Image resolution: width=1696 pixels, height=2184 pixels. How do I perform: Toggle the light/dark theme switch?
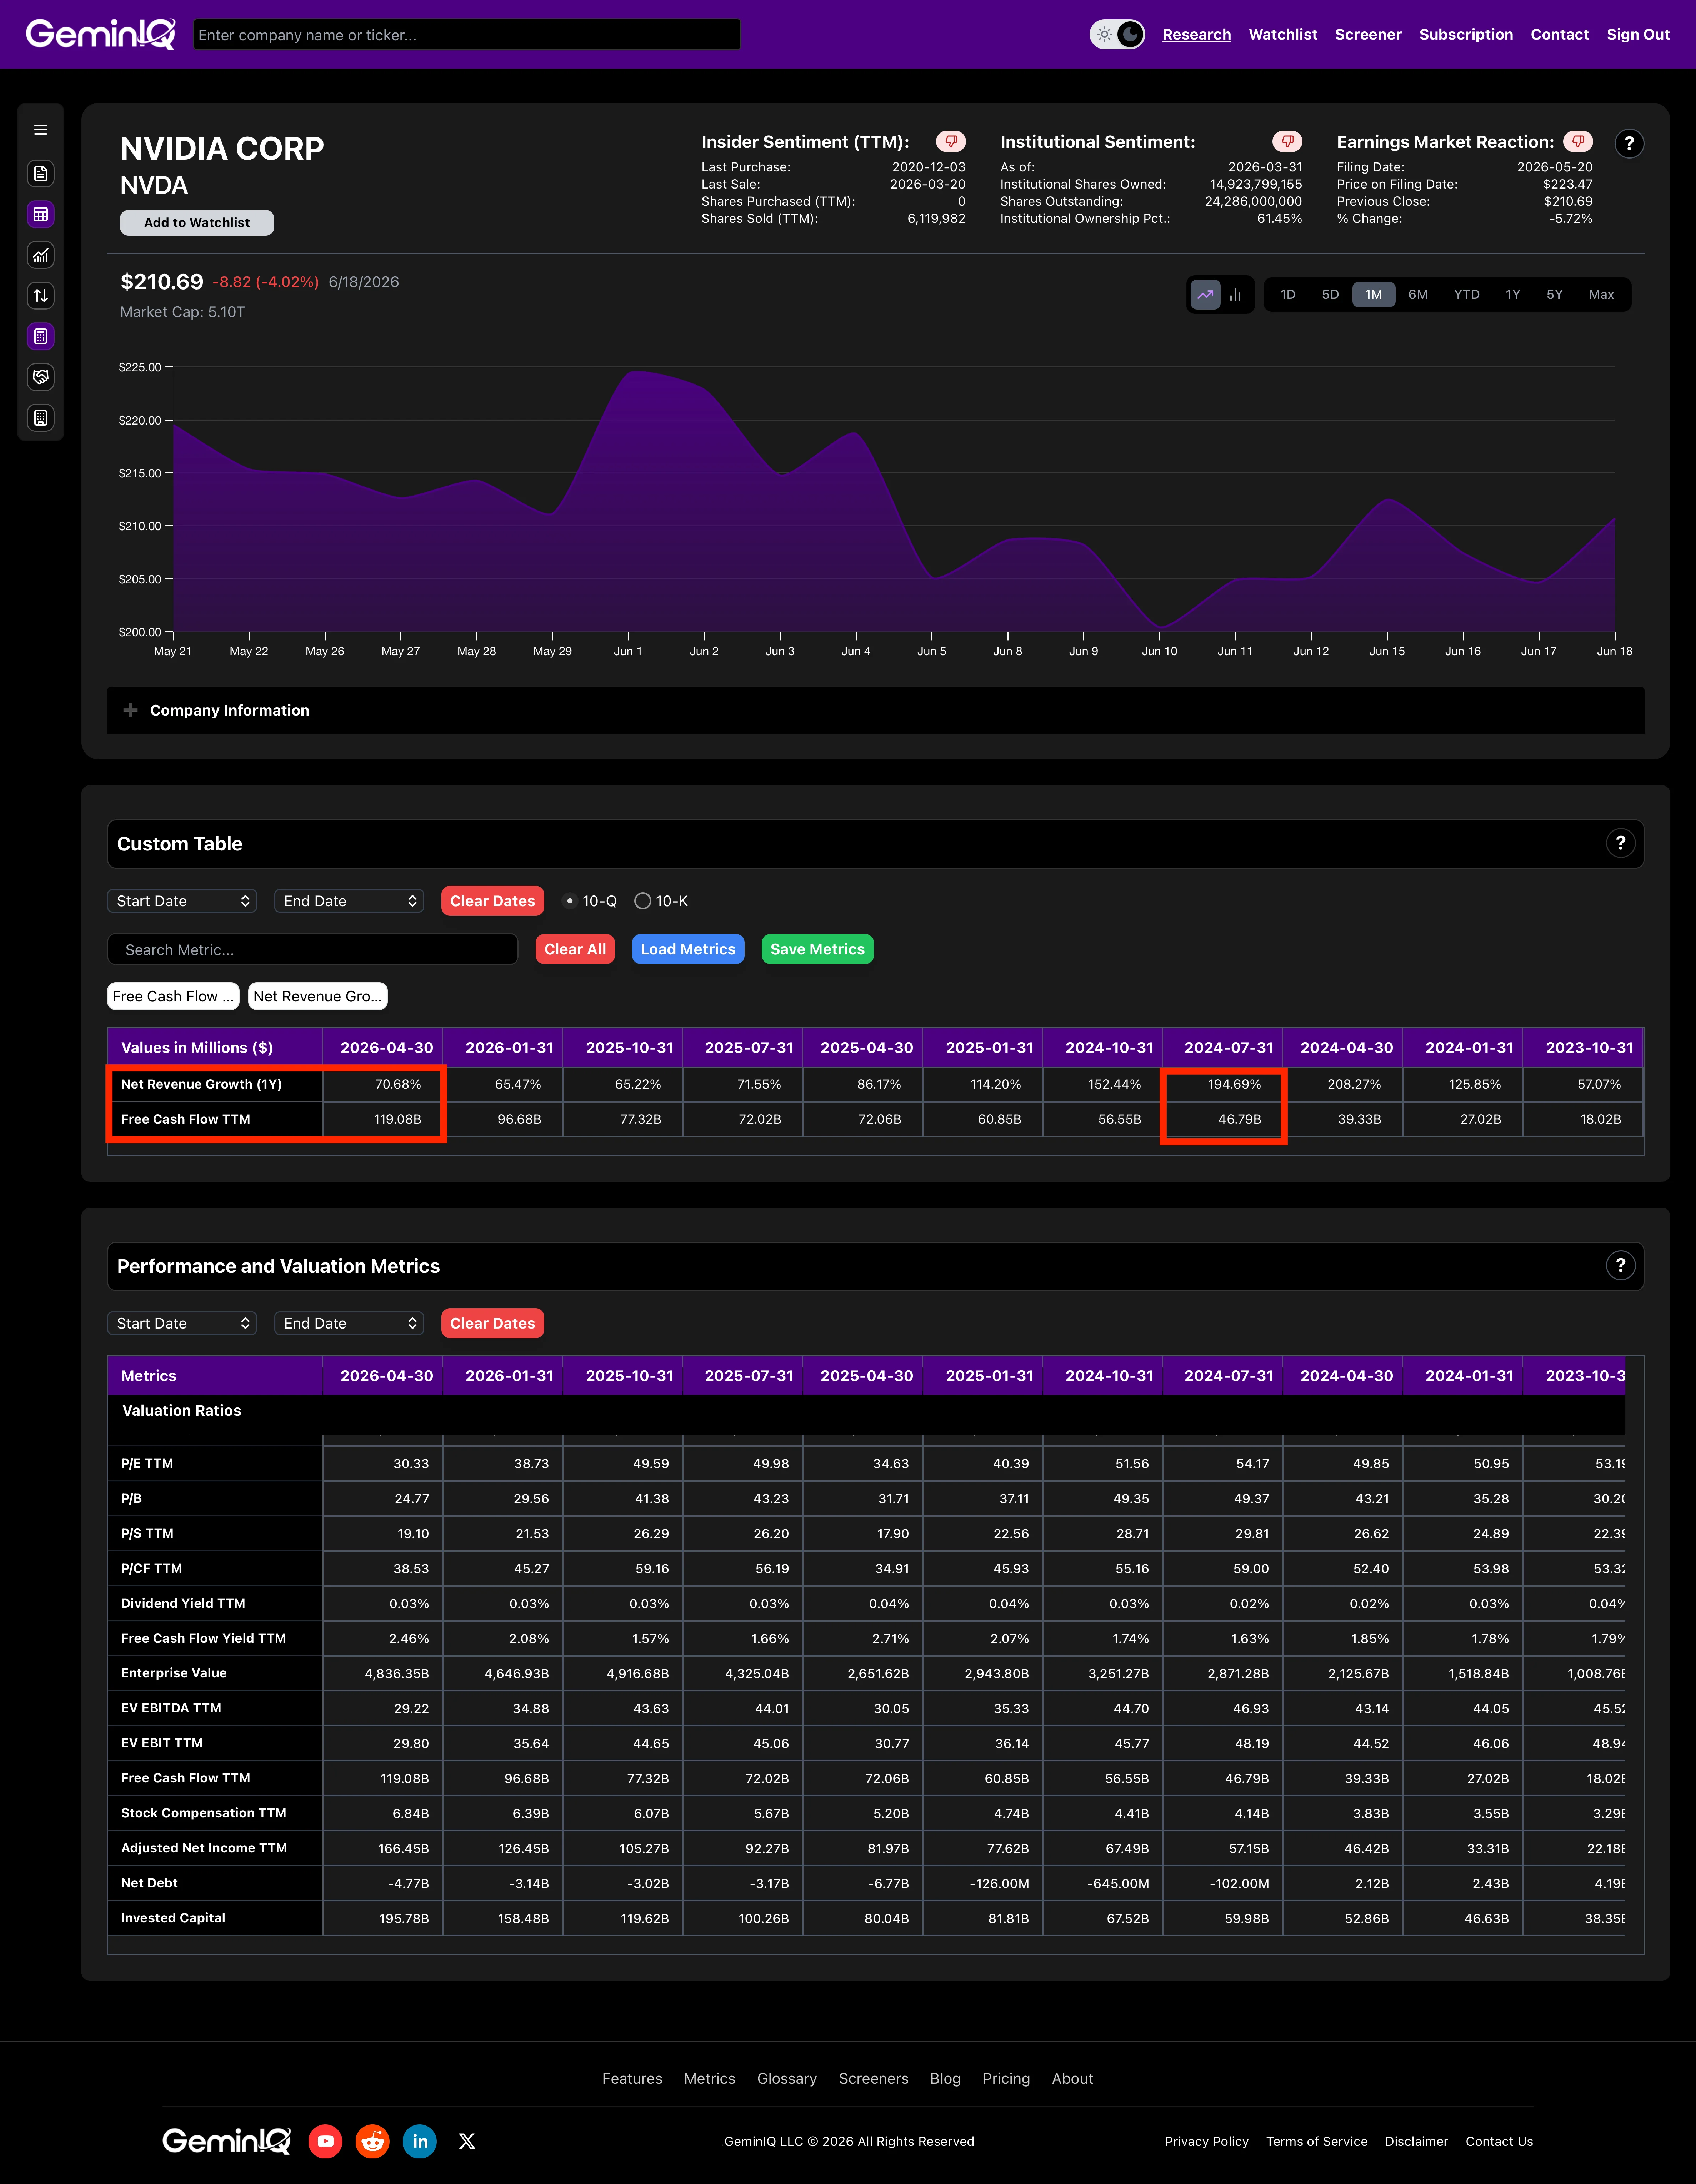(1117, 34)
